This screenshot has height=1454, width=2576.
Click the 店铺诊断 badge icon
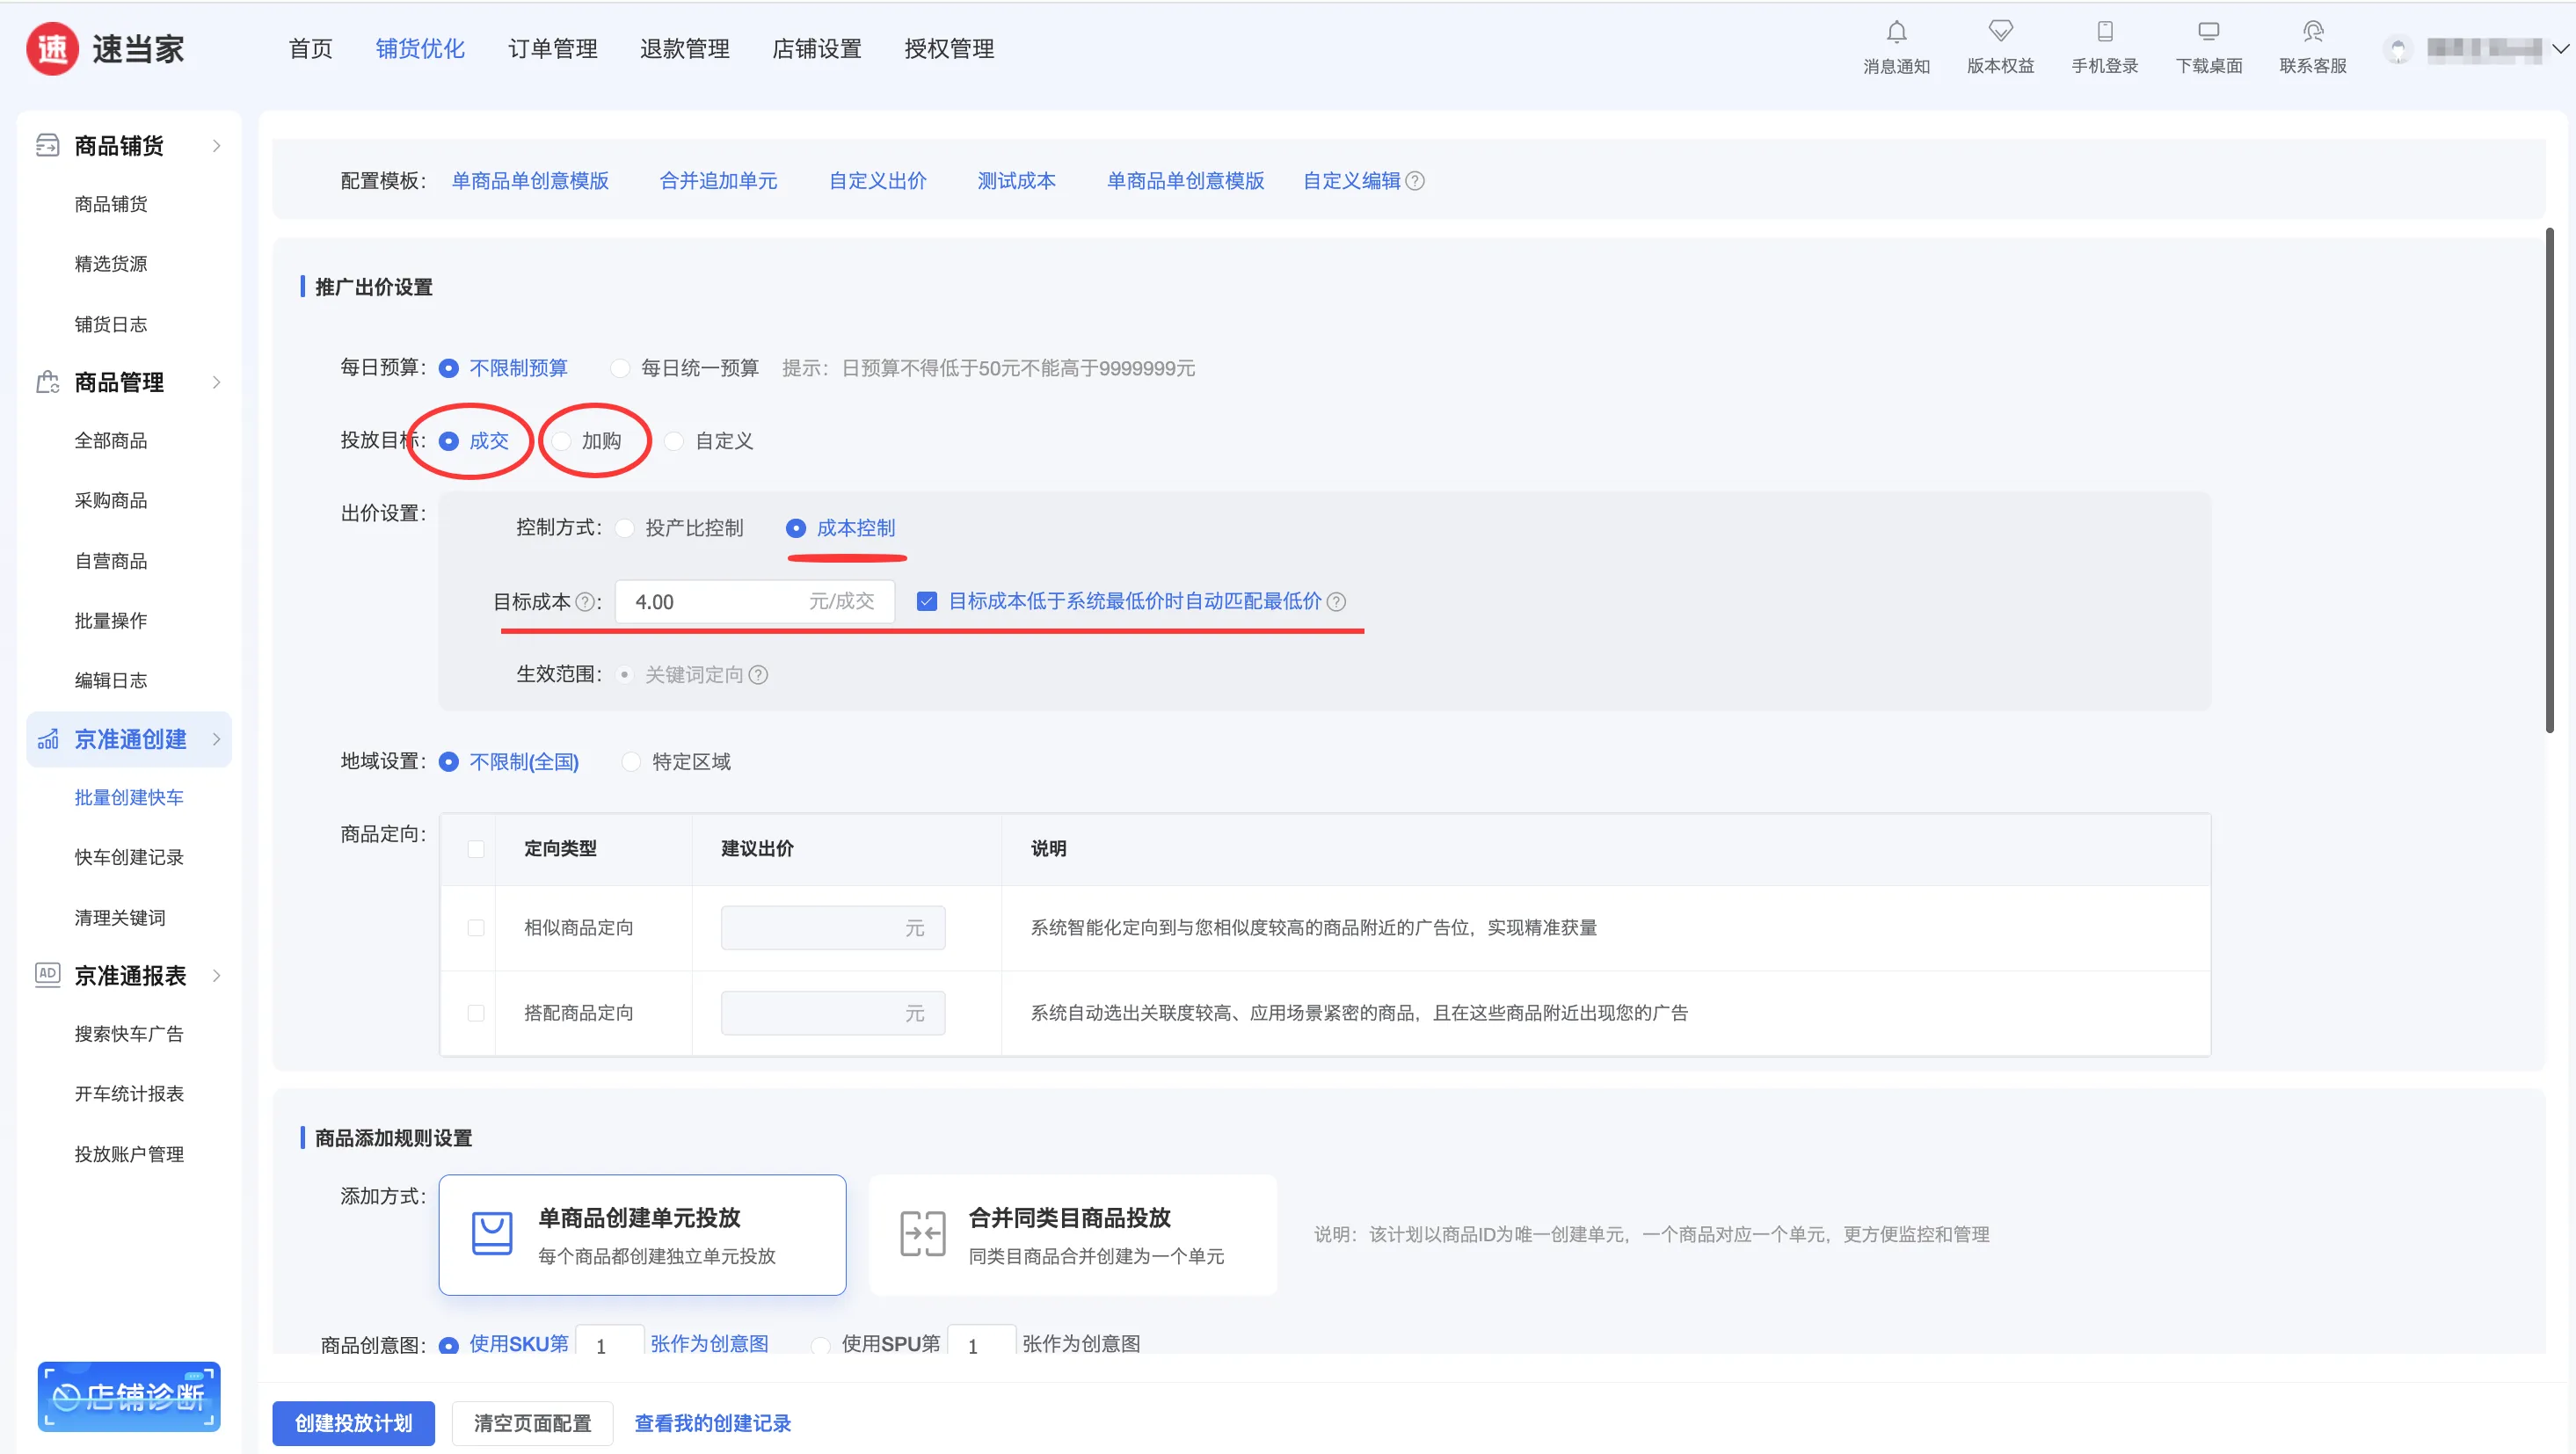129,1396
